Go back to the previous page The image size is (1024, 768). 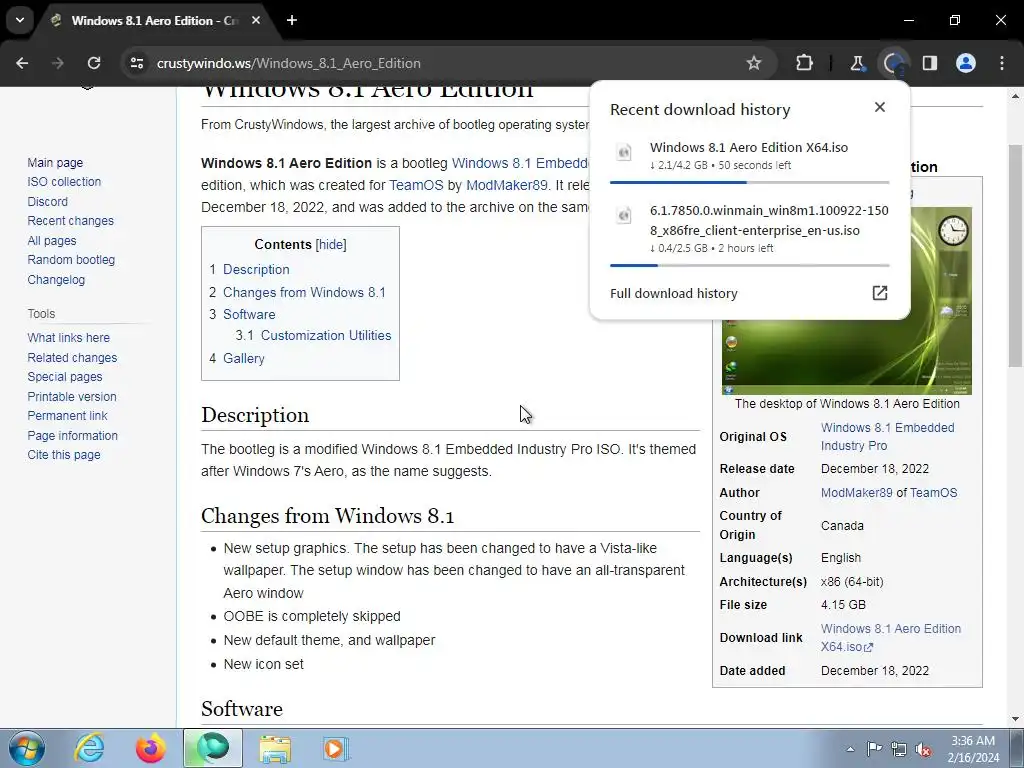click(22, 63)
